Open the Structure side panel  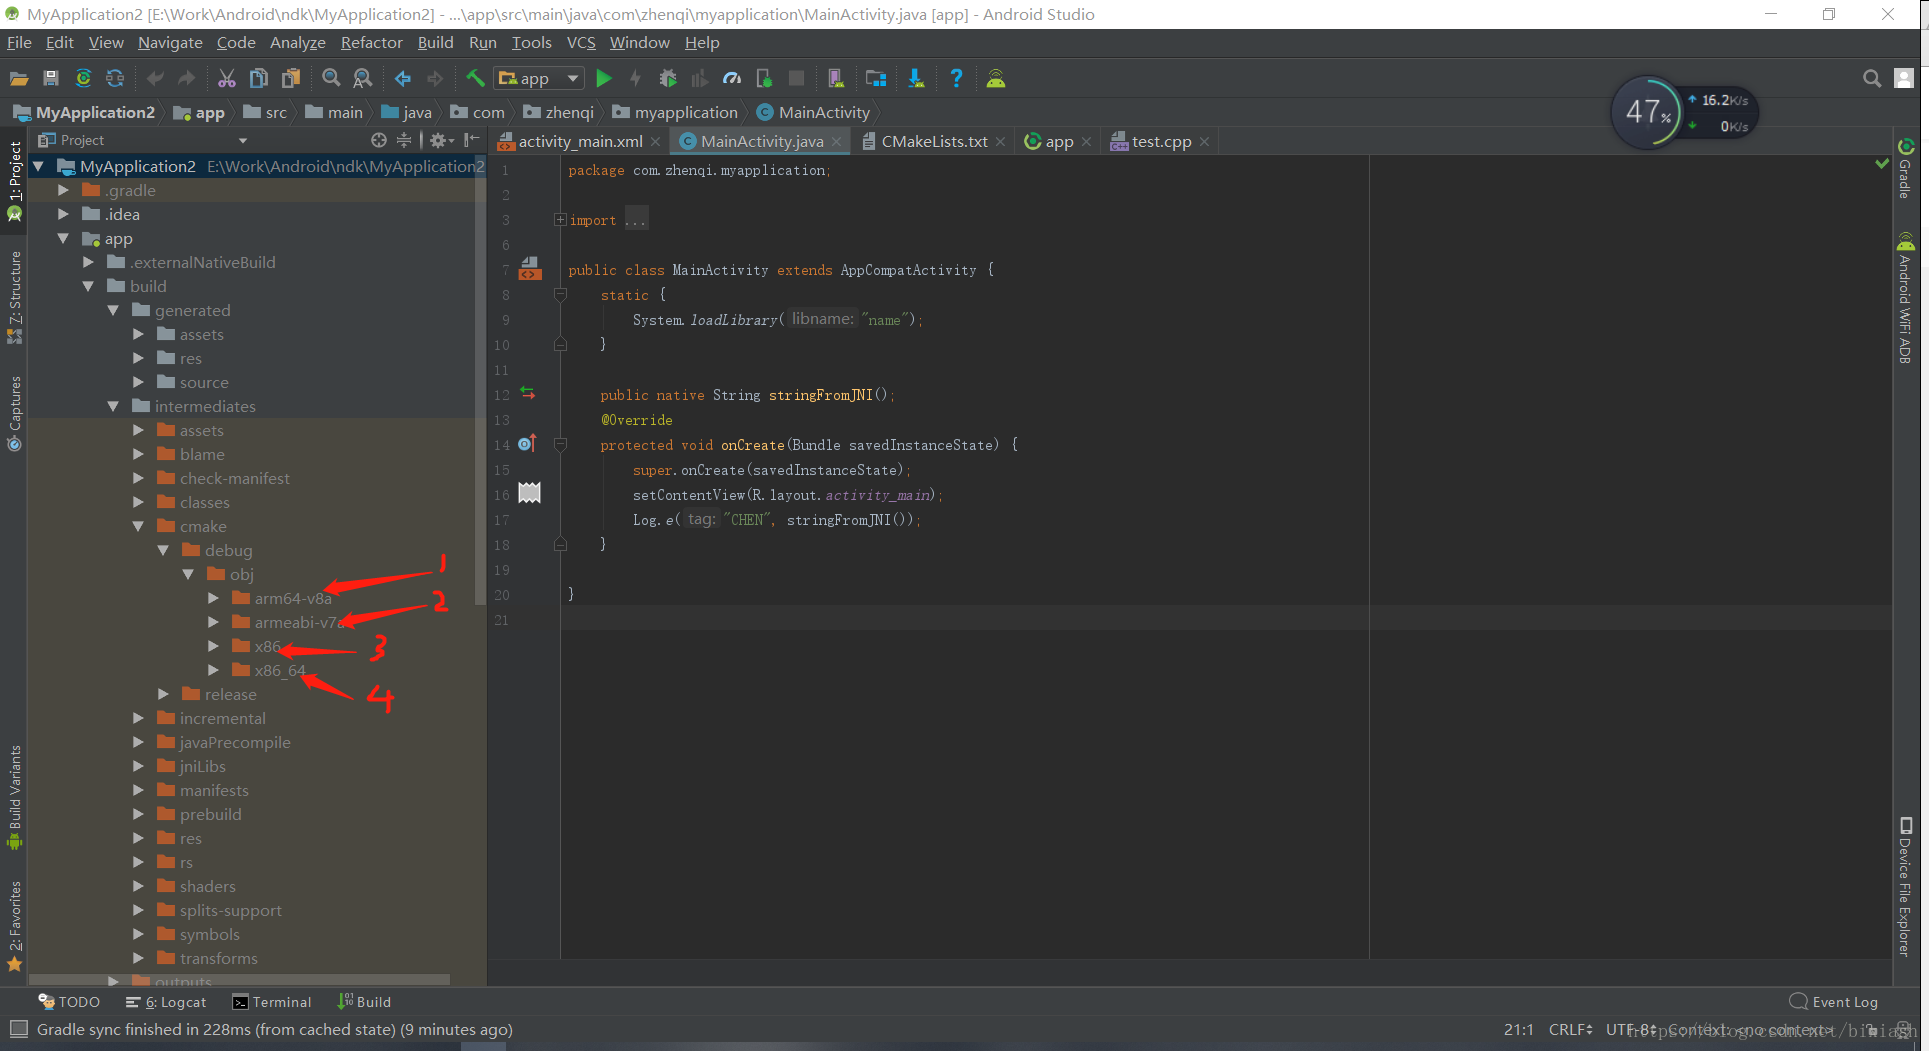pyautogui.click(x=14, y=297)
